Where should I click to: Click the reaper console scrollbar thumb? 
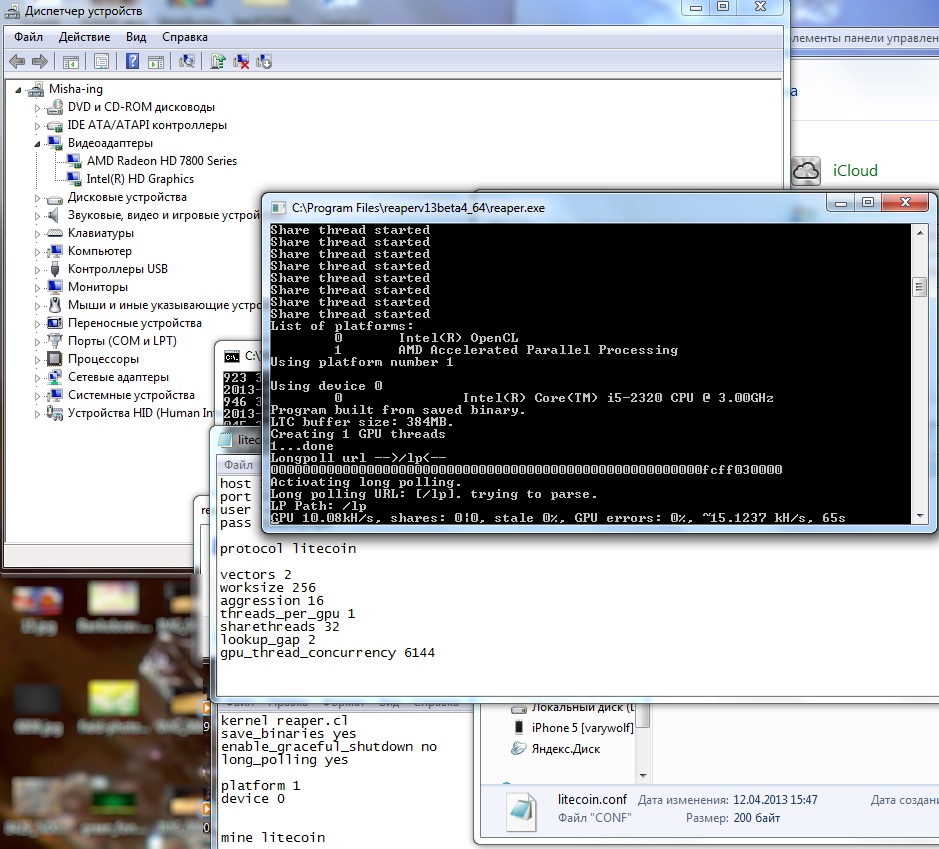(x=920, y=287)
